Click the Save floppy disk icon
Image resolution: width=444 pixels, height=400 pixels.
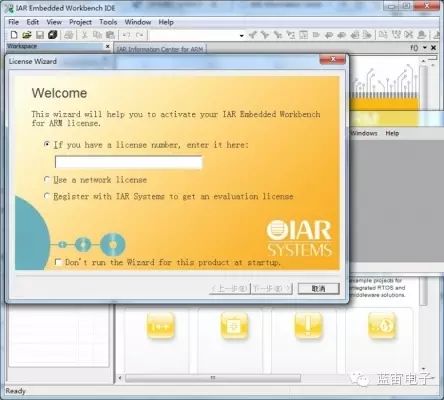40,35
